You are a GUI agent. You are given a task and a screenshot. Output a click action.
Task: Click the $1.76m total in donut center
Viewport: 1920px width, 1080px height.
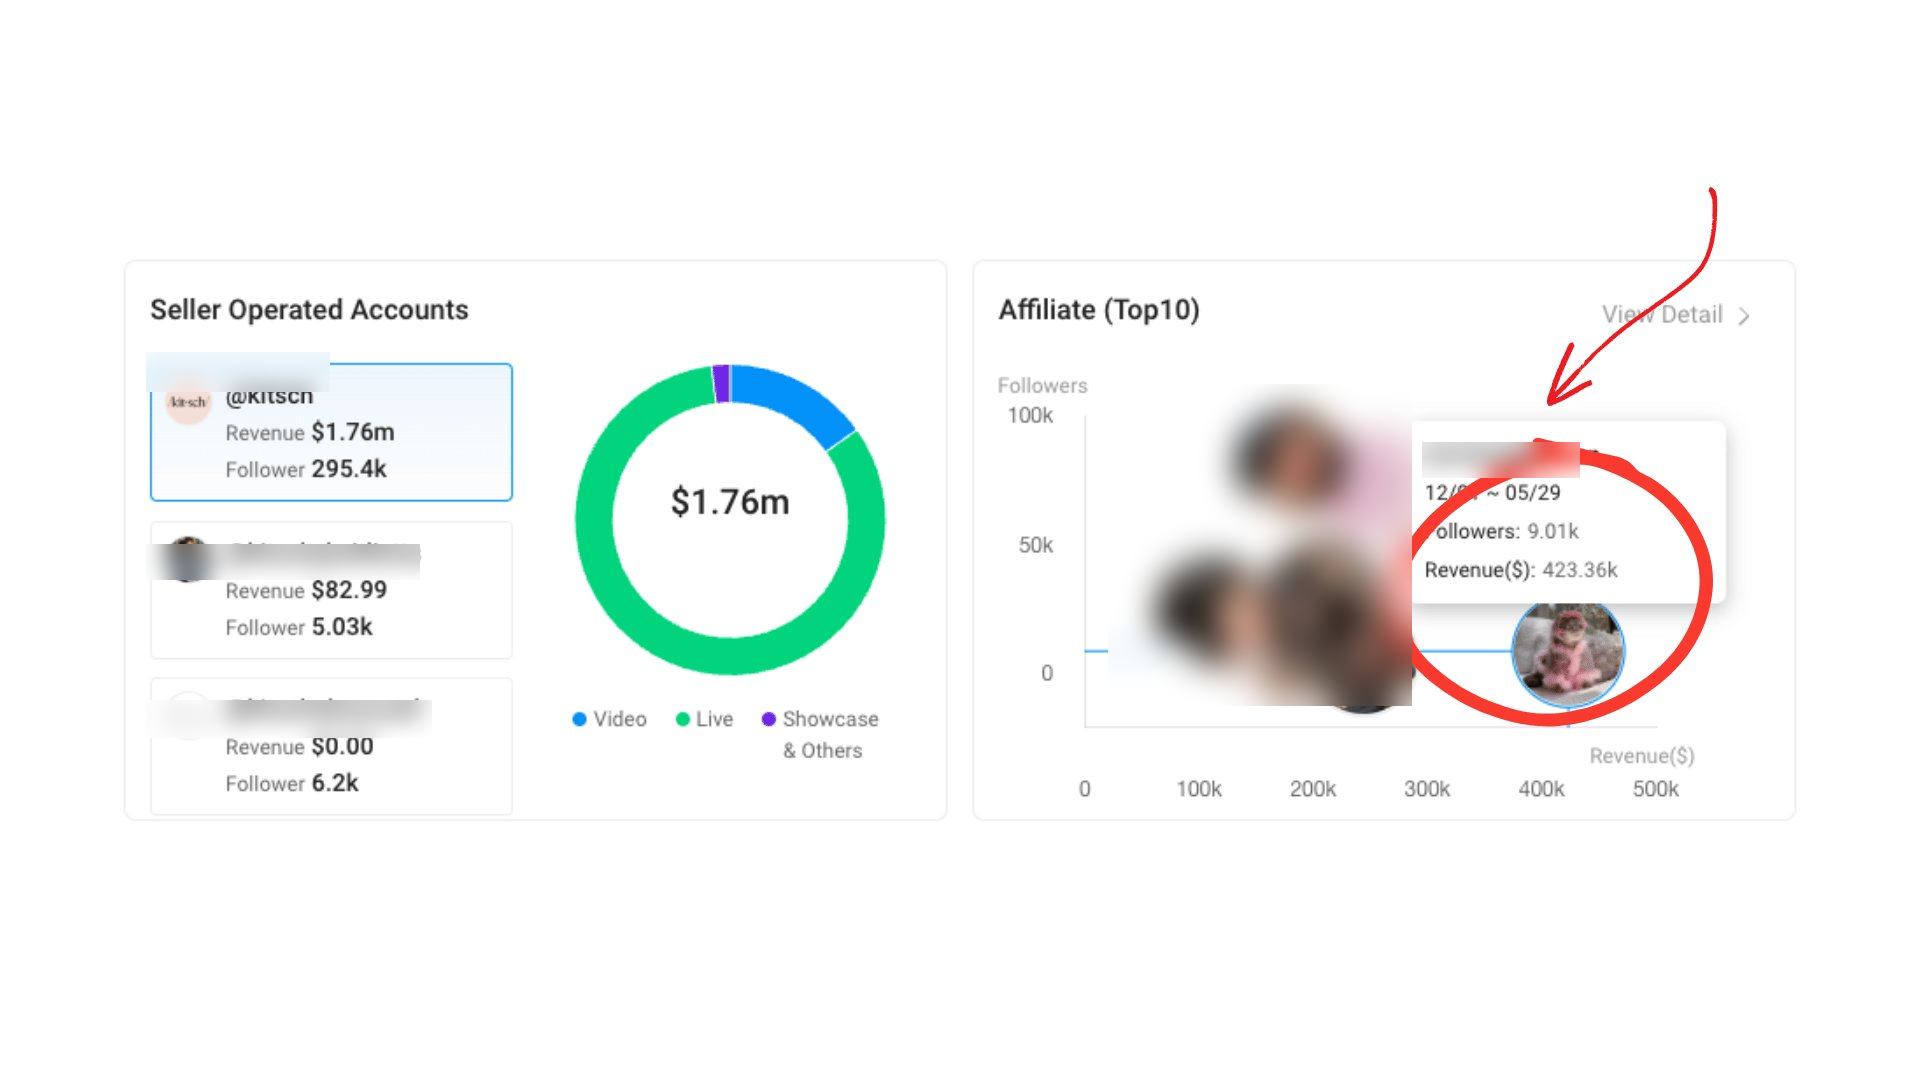(730, 501)
